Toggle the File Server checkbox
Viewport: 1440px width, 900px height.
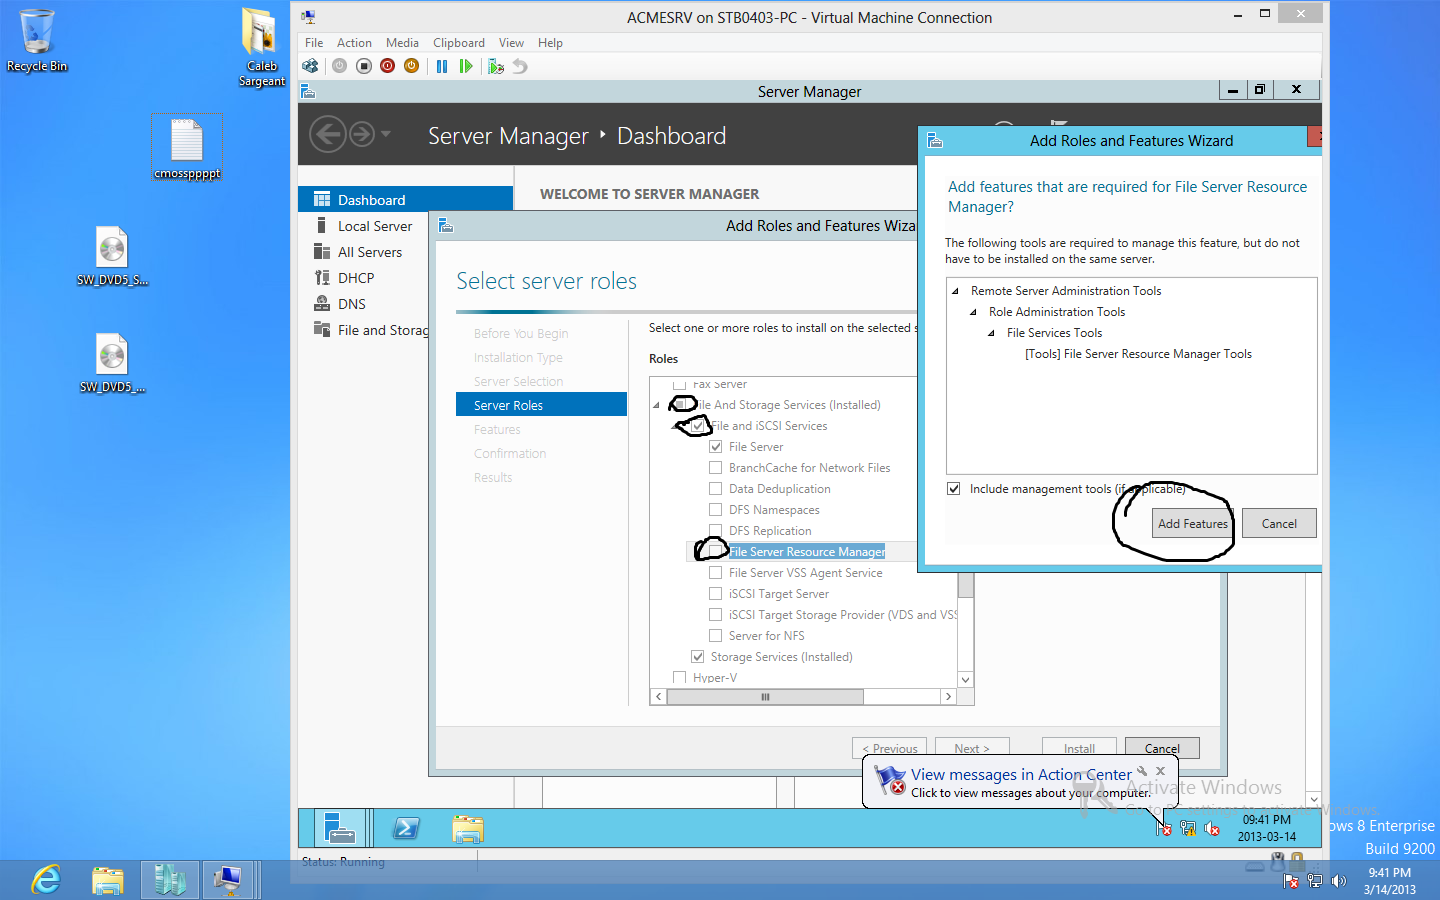716,447
